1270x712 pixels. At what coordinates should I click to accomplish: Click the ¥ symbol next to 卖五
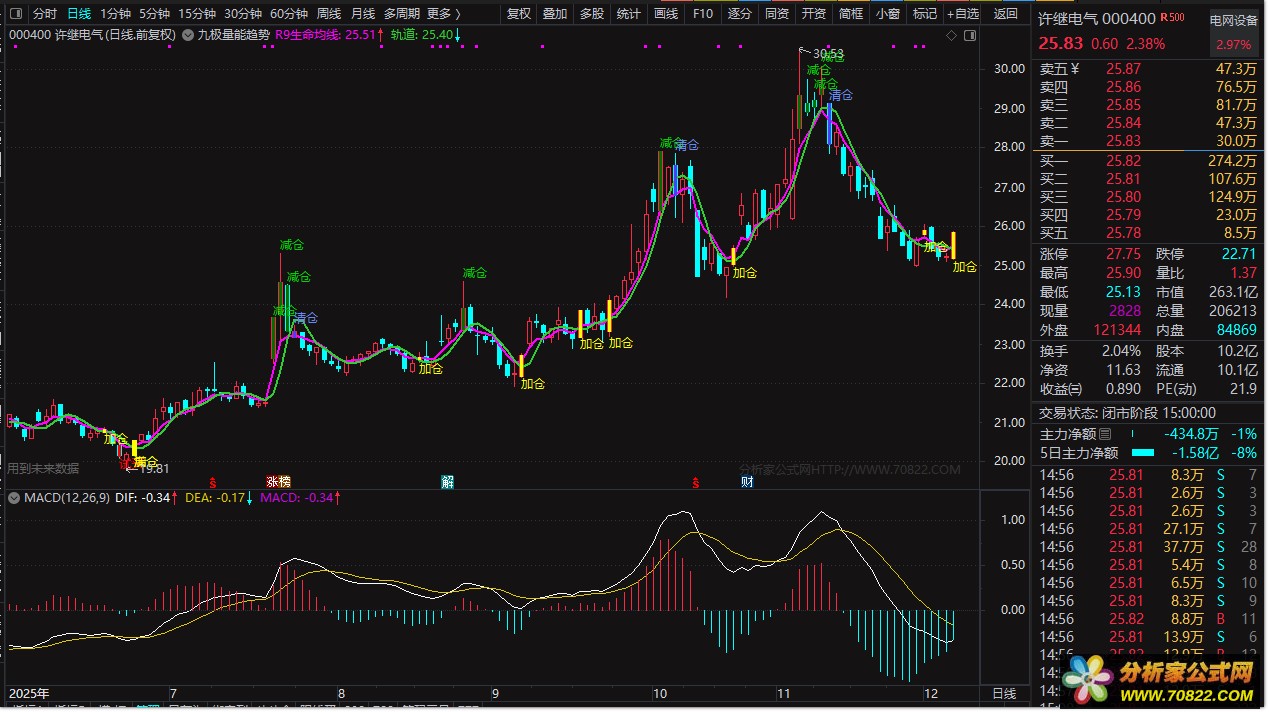(1075, 69)
